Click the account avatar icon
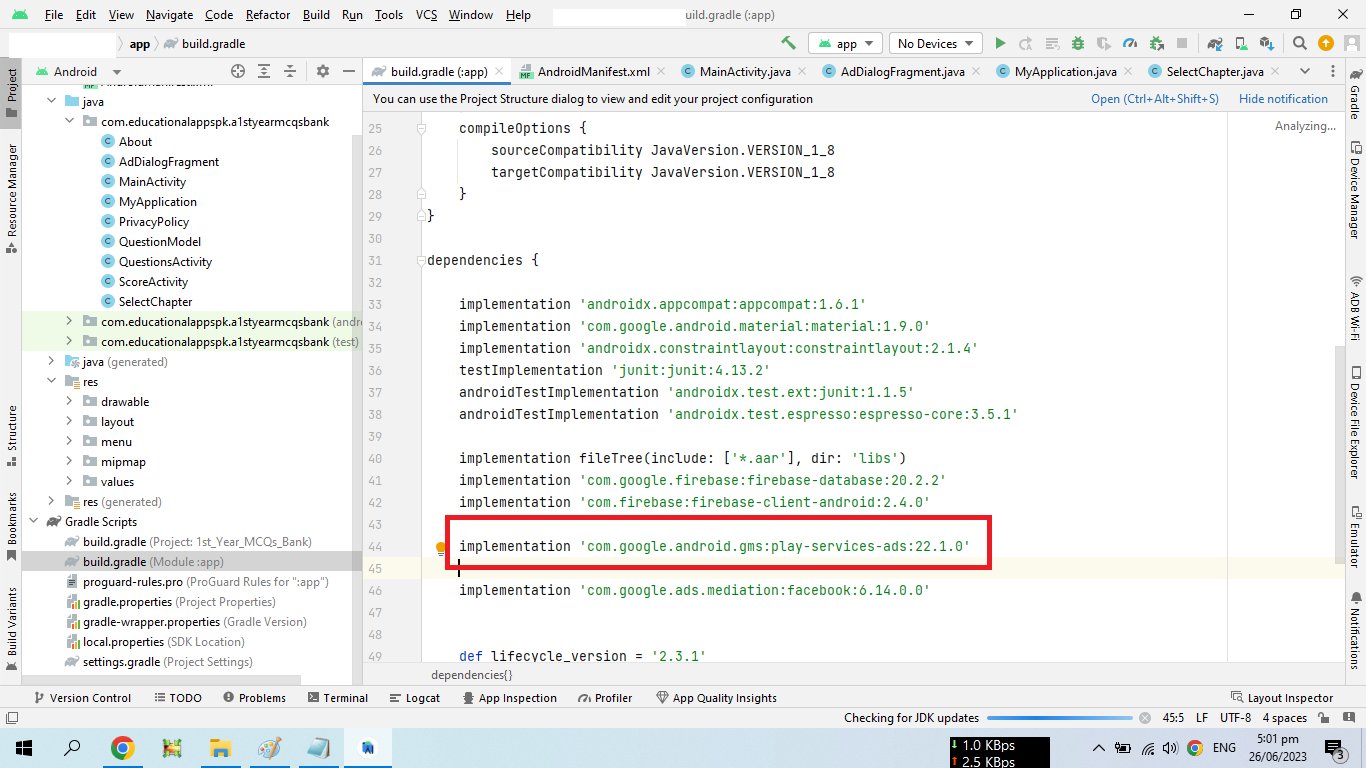This screenshot has width=1366, height=768. tap(1350, 43)
